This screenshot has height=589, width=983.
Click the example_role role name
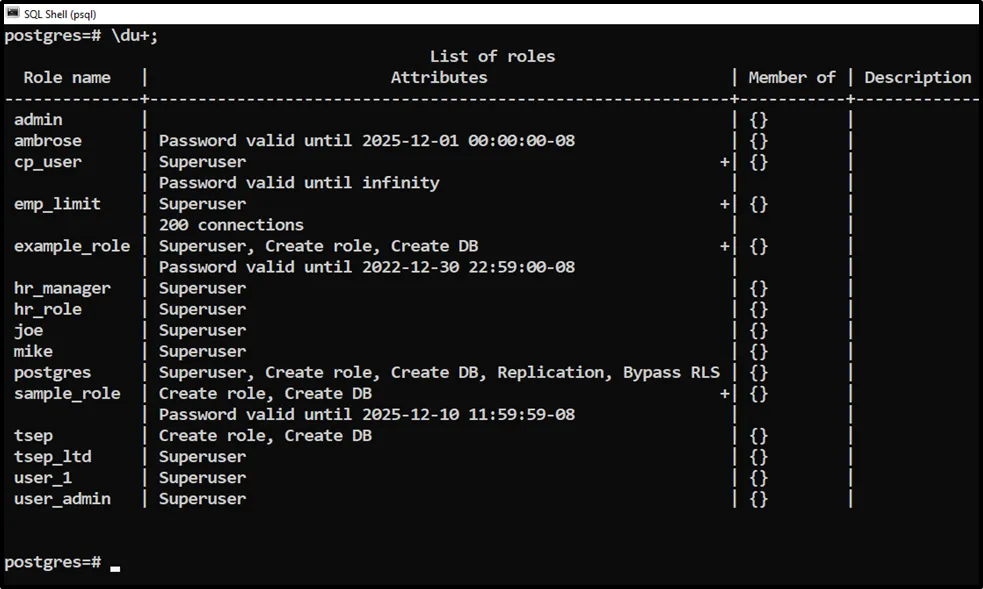(x=72, y=246)
